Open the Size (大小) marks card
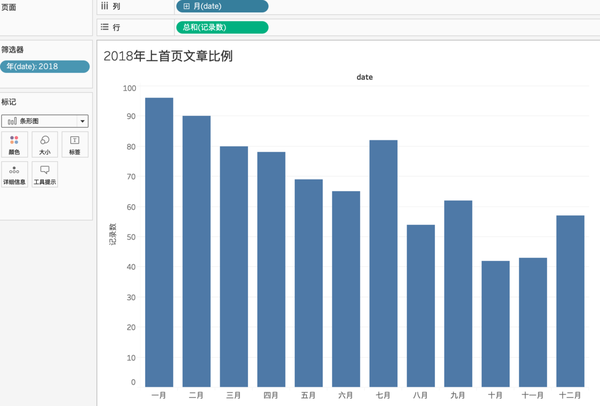 [x=45, y=145]
